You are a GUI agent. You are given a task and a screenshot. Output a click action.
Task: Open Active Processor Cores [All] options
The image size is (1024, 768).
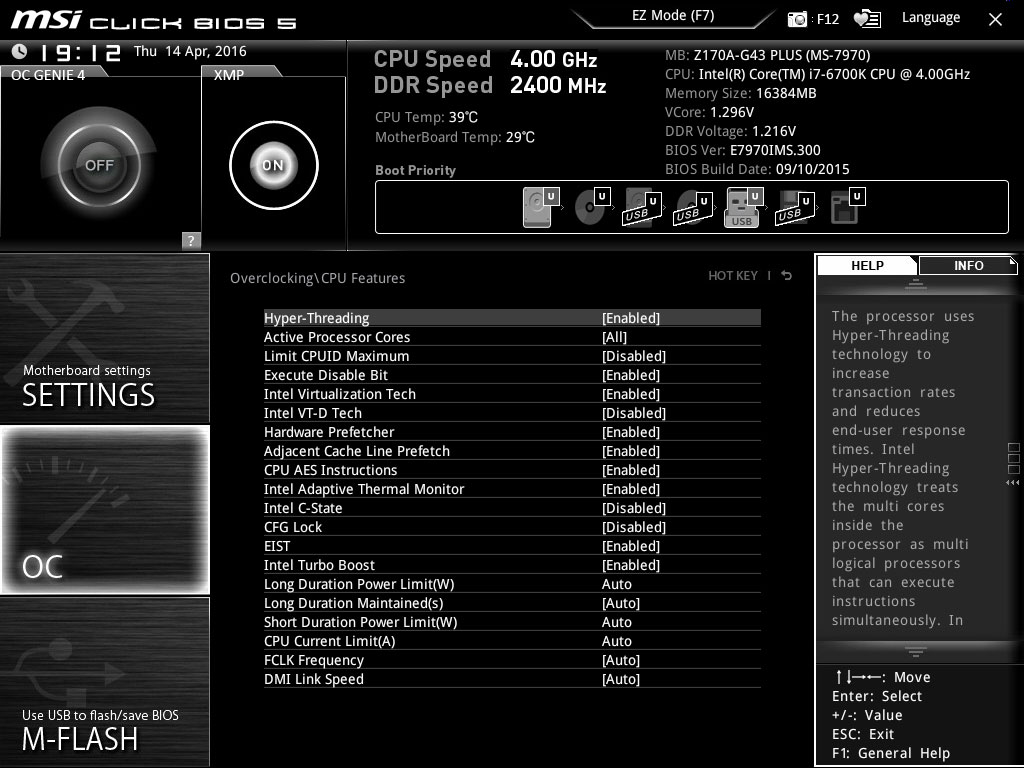512,337
